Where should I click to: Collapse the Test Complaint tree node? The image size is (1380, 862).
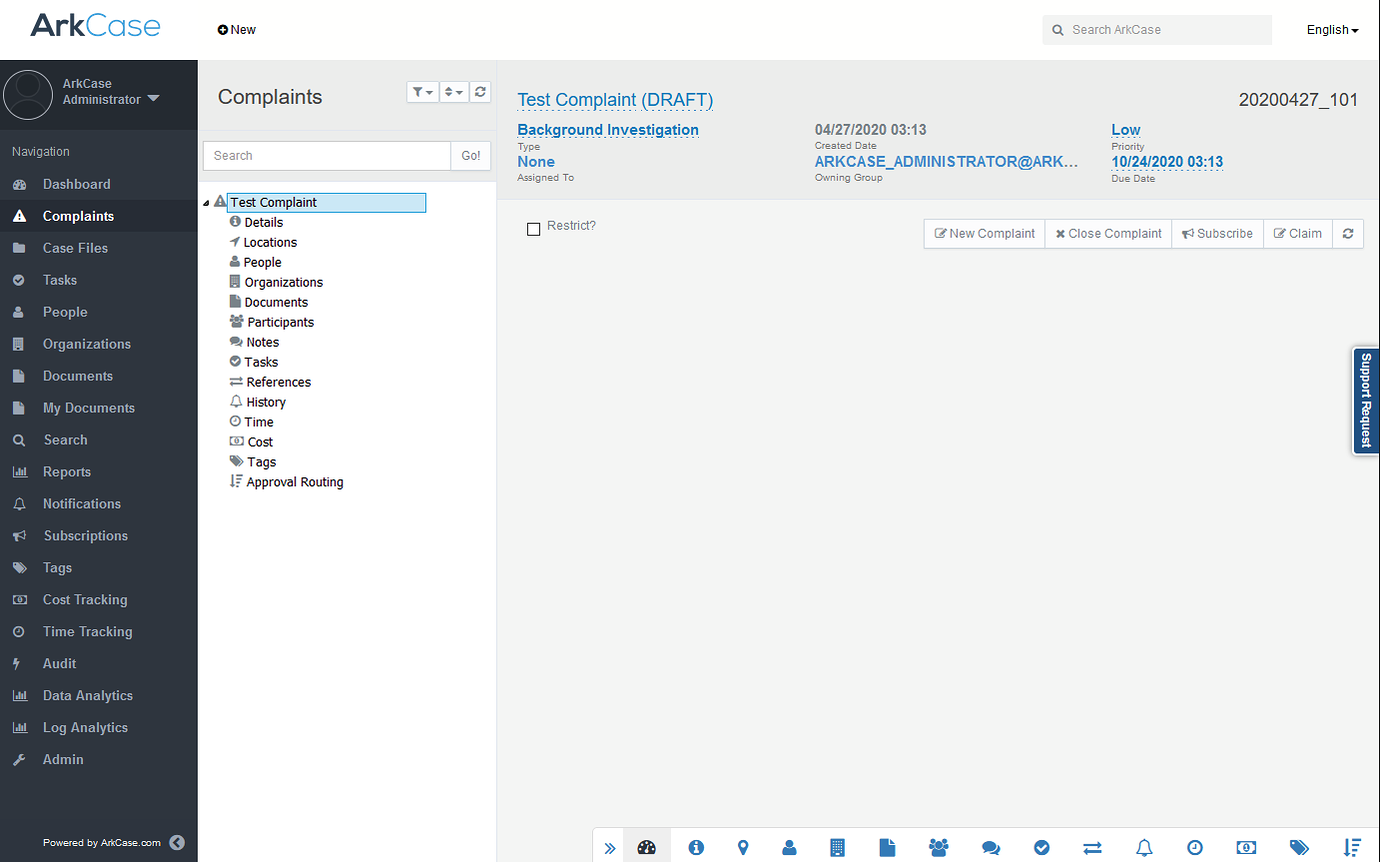[206, 203]
